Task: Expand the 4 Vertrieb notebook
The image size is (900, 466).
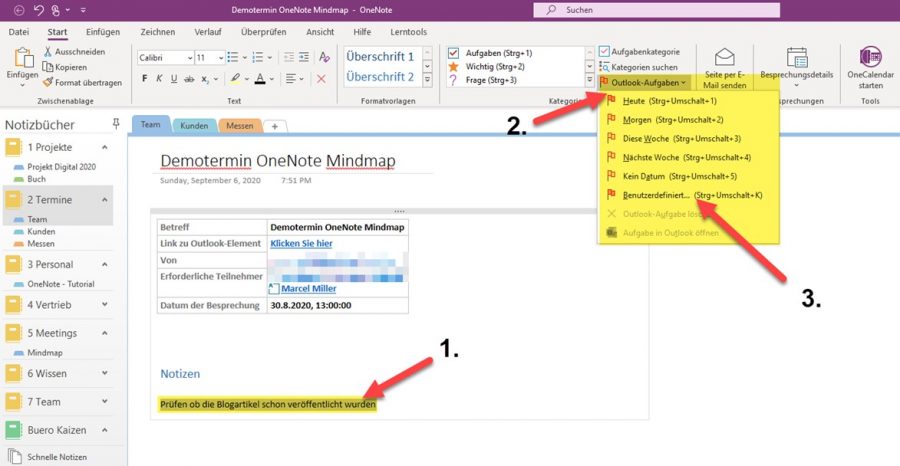Action: click(x=104, y=305)
